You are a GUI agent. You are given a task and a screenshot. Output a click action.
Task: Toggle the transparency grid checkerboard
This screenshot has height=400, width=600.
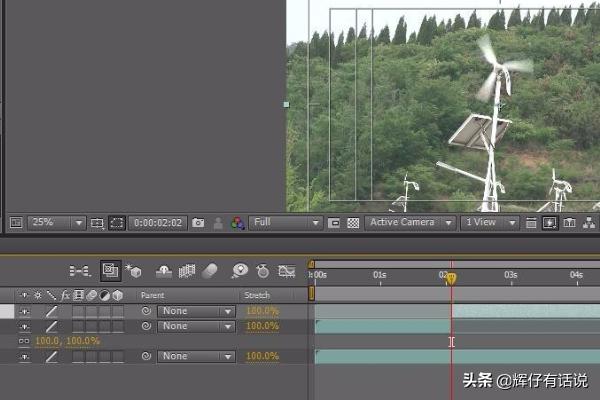pyautogui.click(x=353, y=223)
